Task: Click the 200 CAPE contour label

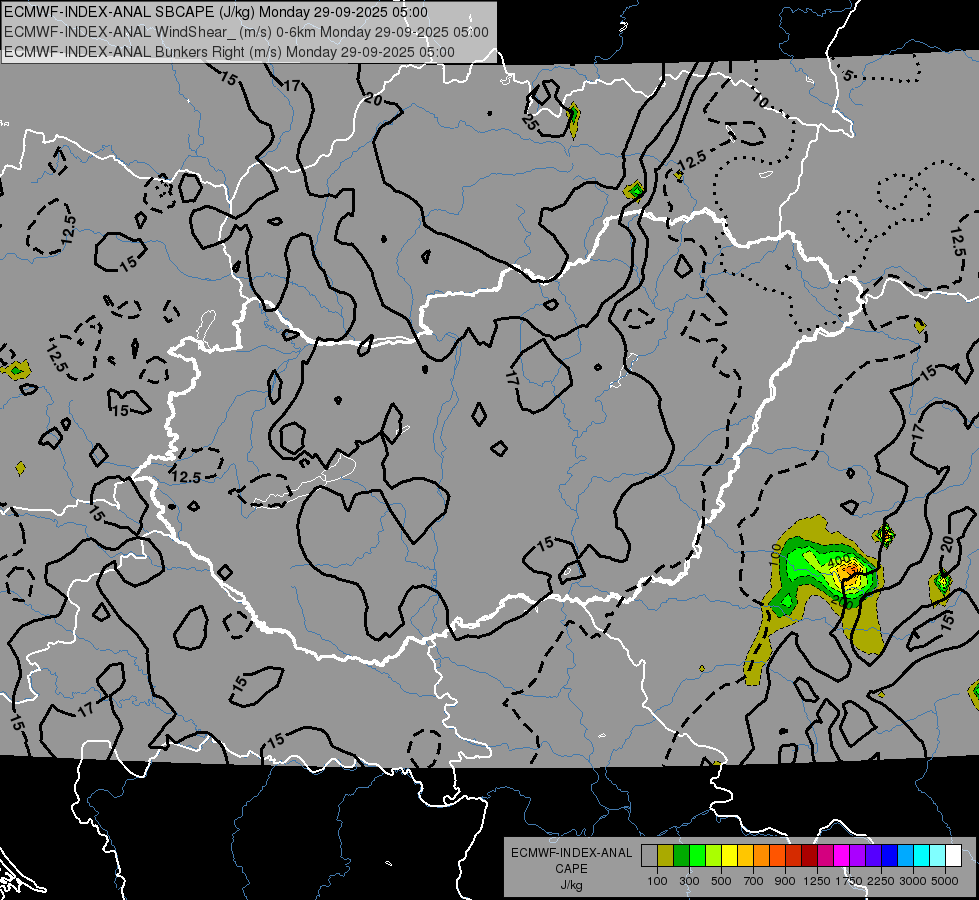Action: click(x=843, y=603)
